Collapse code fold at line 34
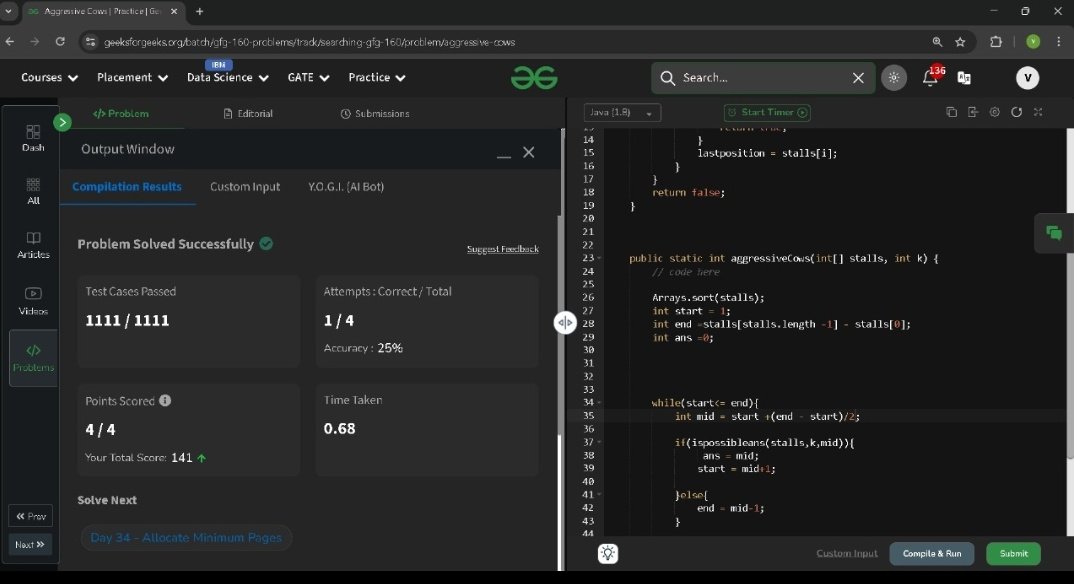This screenshot has width=1074, height=584. tap(599, 403)
